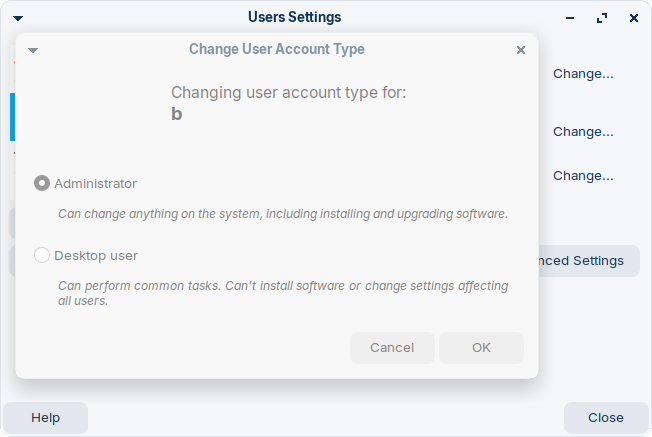Close the Users Settings window with X

(634, 18)
